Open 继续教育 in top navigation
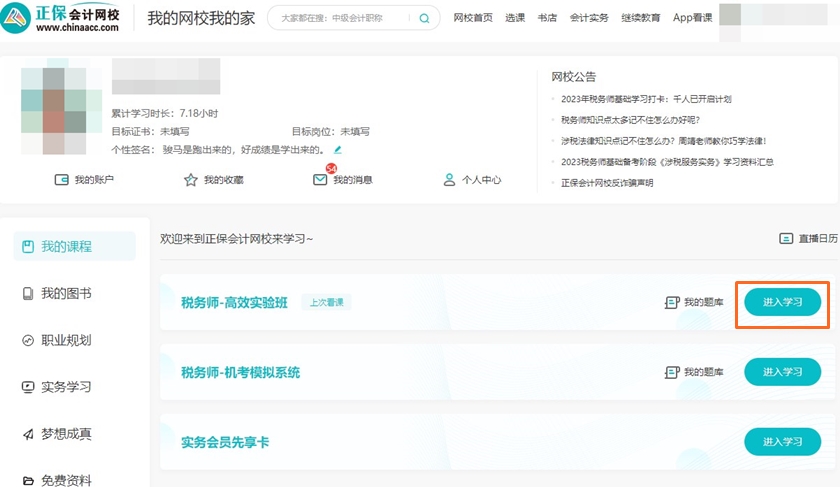This screenshot has height=487, width=840. click(641, 18)
